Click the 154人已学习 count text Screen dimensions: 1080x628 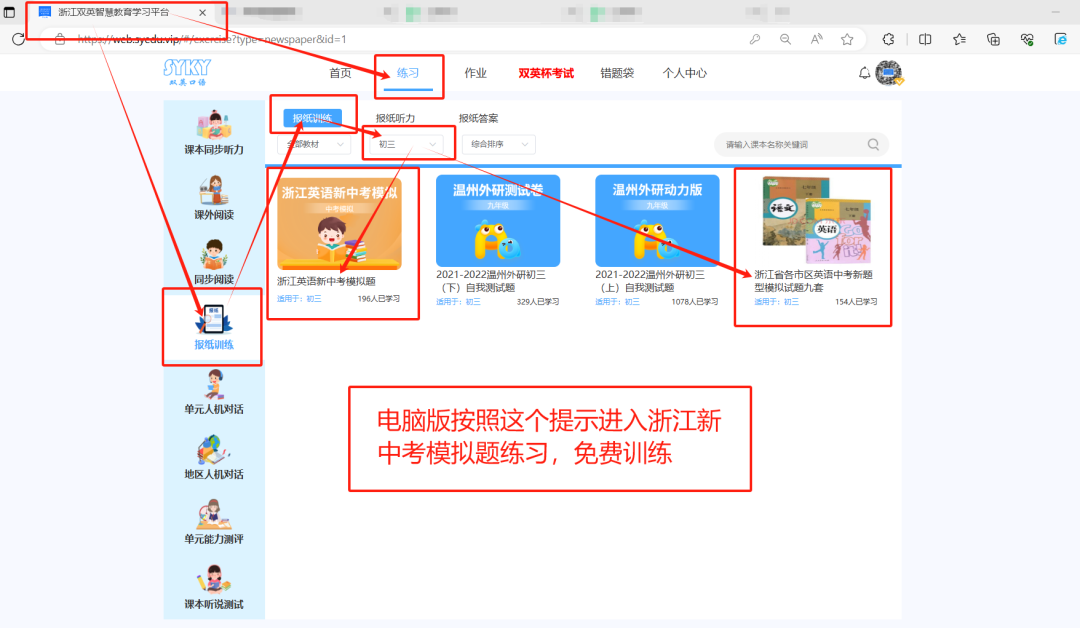point(855,302)
